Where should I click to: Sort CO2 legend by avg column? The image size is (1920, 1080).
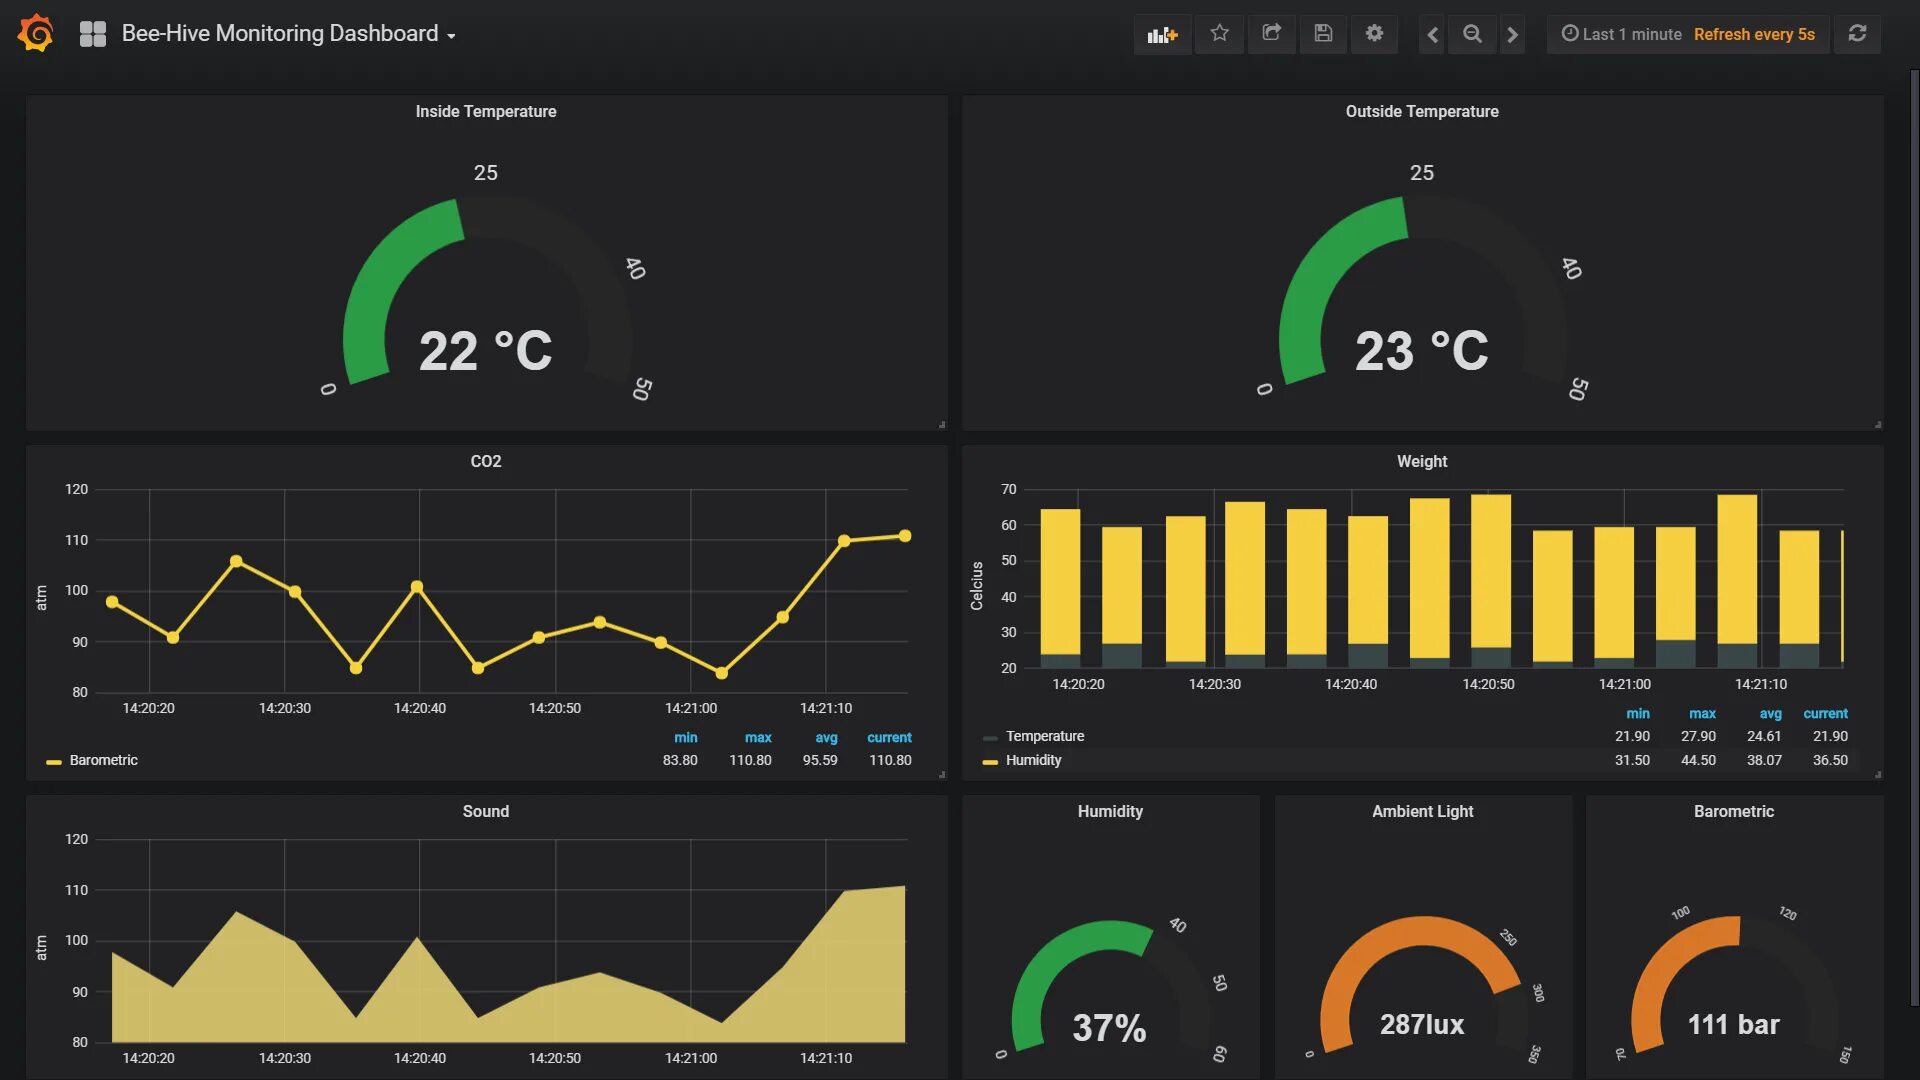tap(826, 738)
